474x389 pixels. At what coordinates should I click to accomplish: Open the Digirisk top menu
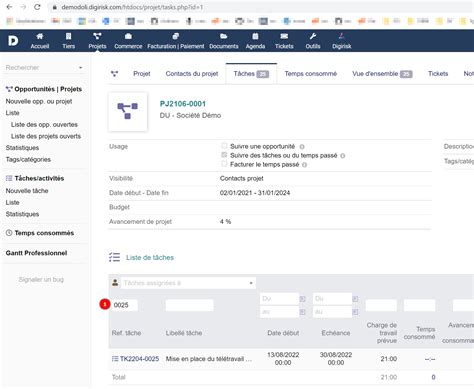(x=342, y=41)
